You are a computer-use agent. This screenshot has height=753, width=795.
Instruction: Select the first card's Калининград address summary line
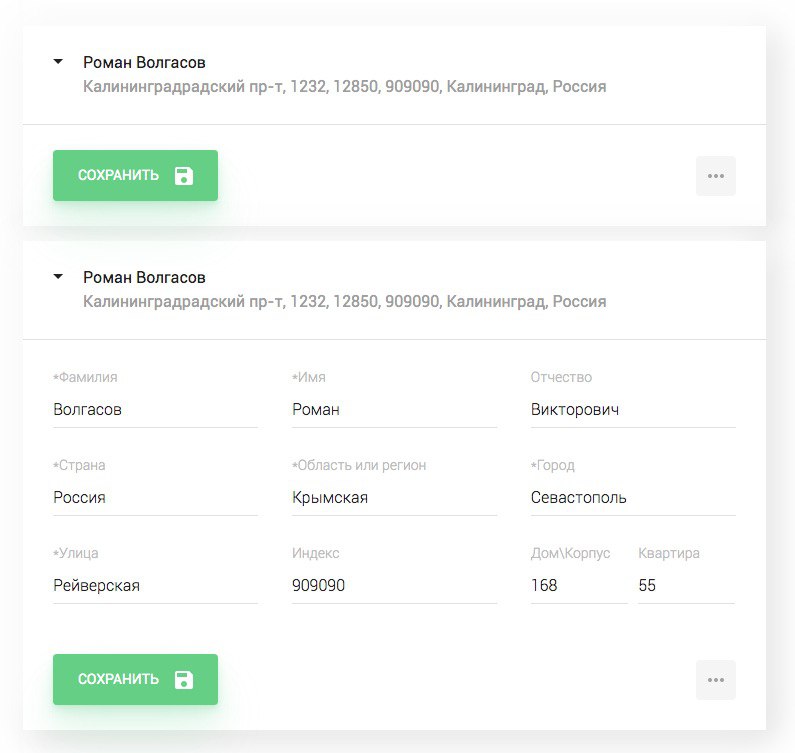point(344,87)
